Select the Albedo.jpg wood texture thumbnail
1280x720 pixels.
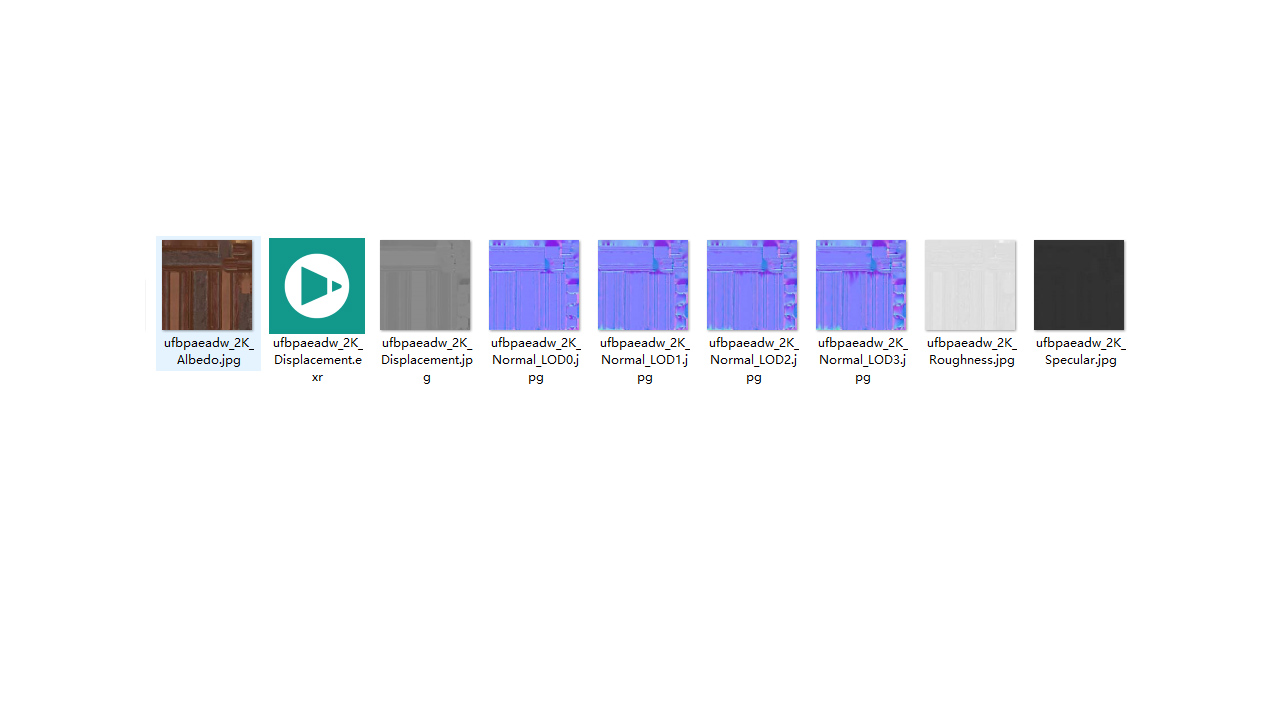[207, 285]
